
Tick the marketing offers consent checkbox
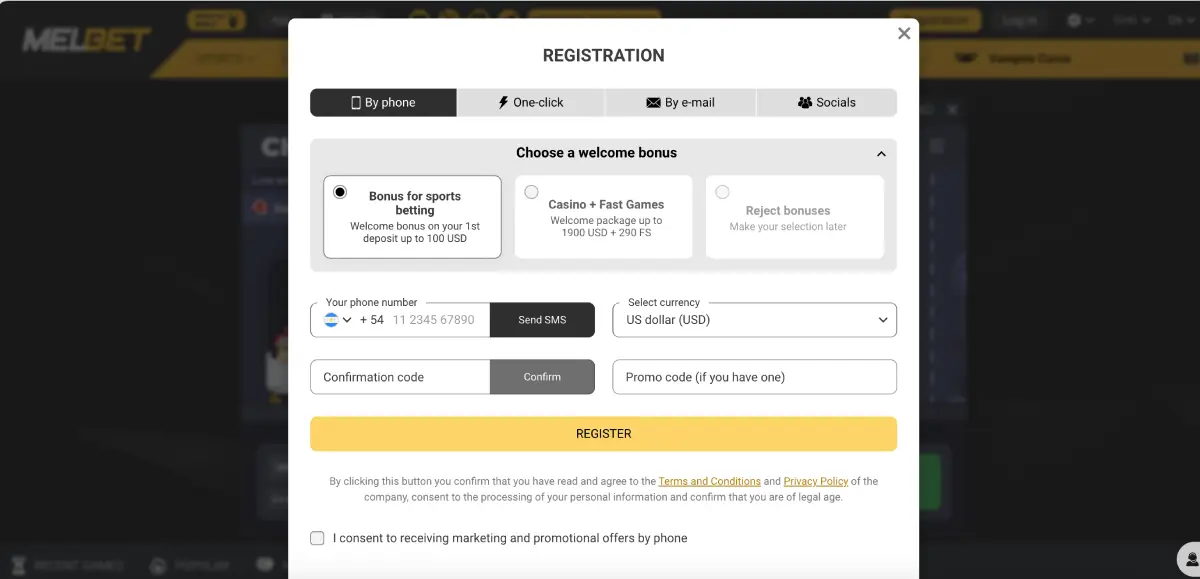pos(317,538)
